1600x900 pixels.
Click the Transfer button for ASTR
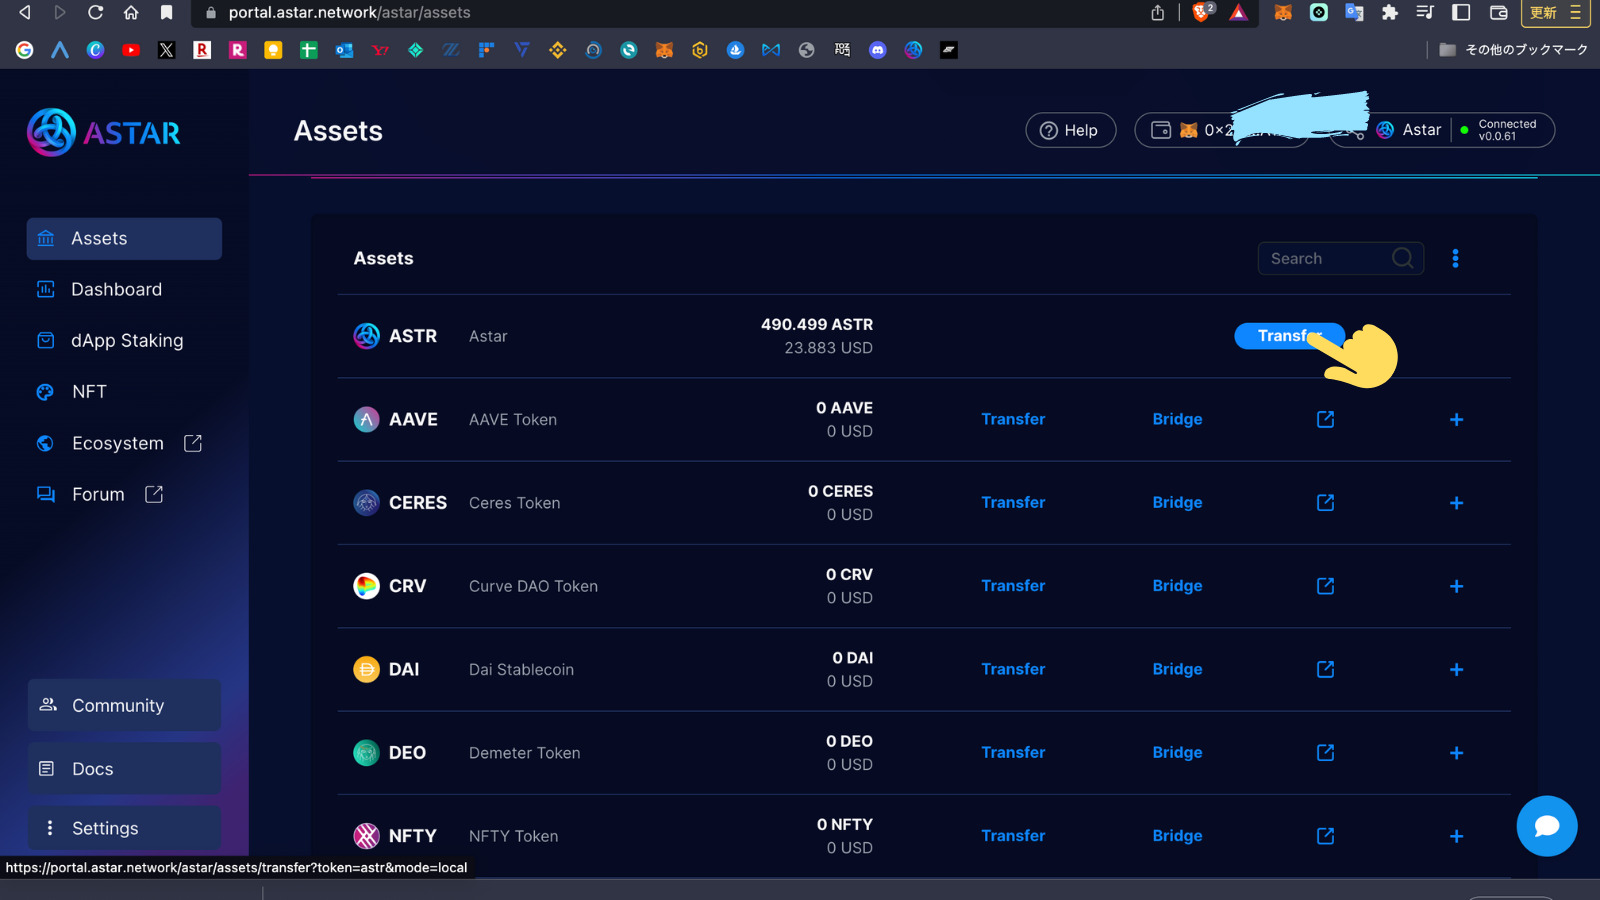click(x=1289, y=336)
